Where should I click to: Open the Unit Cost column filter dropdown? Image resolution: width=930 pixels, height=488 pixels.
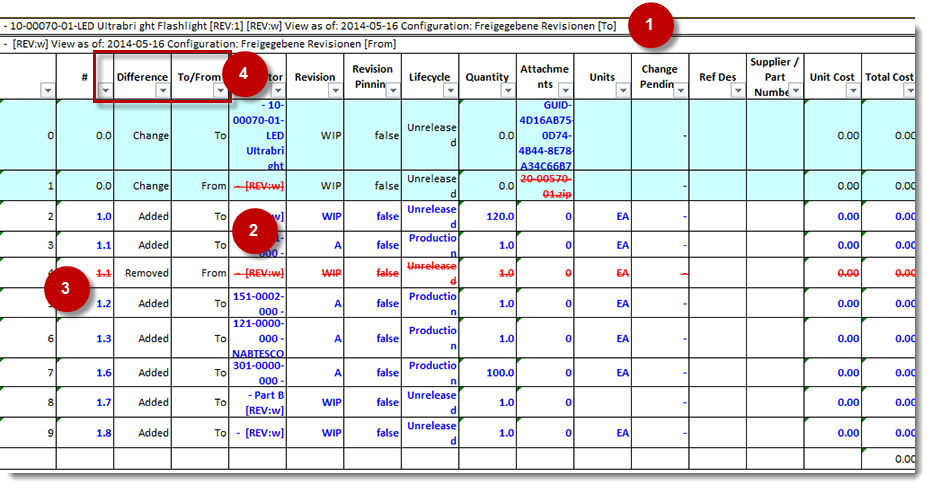(853, 91)
